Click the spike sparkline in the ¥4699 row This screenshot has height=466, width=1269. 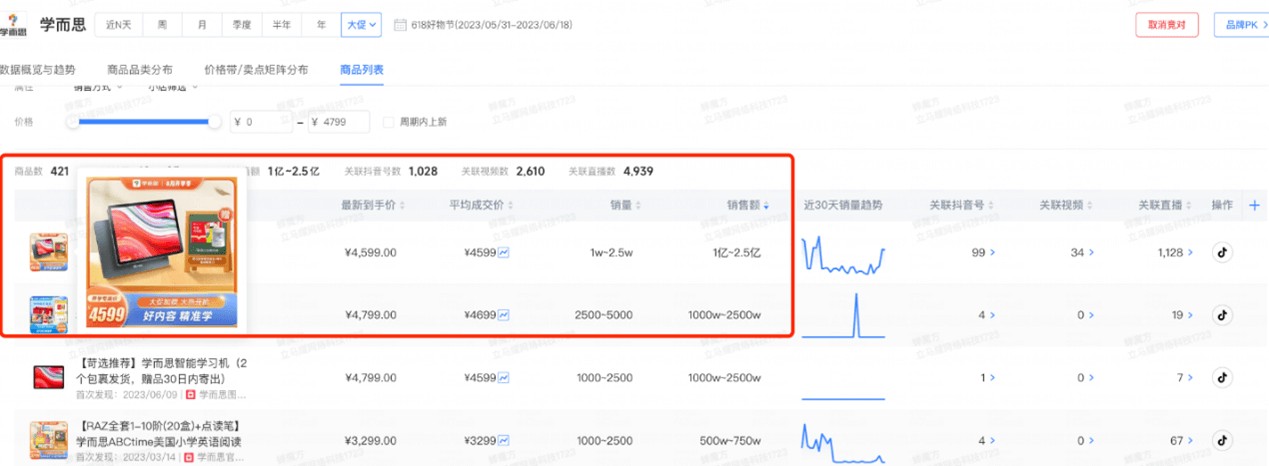click(843, 315)
